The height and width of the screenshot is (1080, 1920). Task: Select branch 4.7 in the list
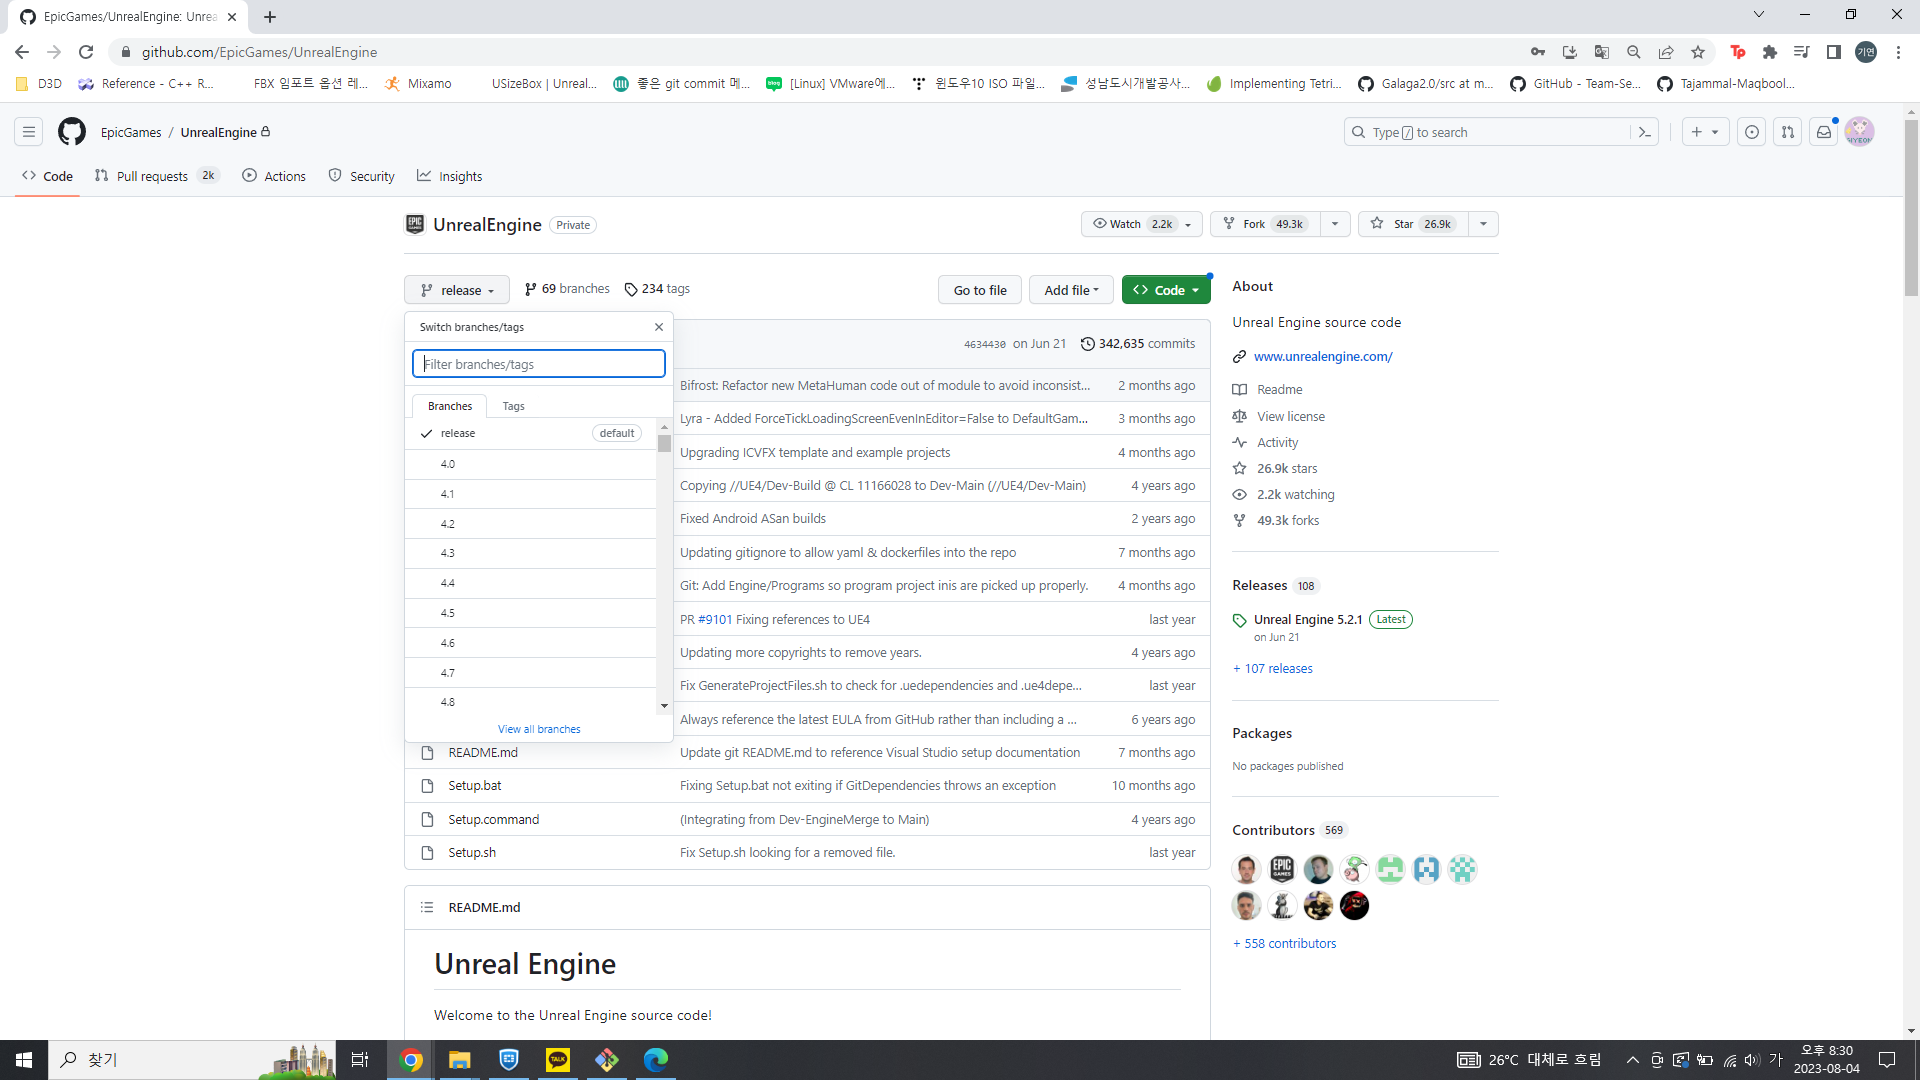coord(530,673)
